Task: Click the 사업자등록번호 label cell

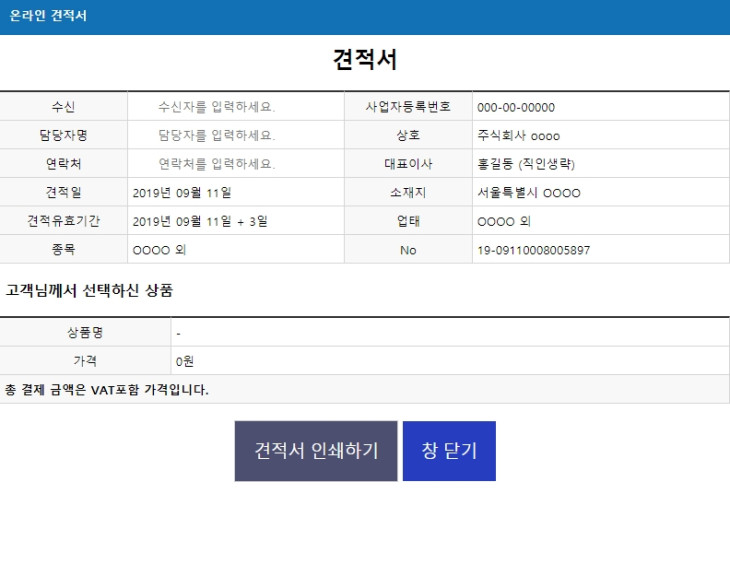Action: [408, 107]
